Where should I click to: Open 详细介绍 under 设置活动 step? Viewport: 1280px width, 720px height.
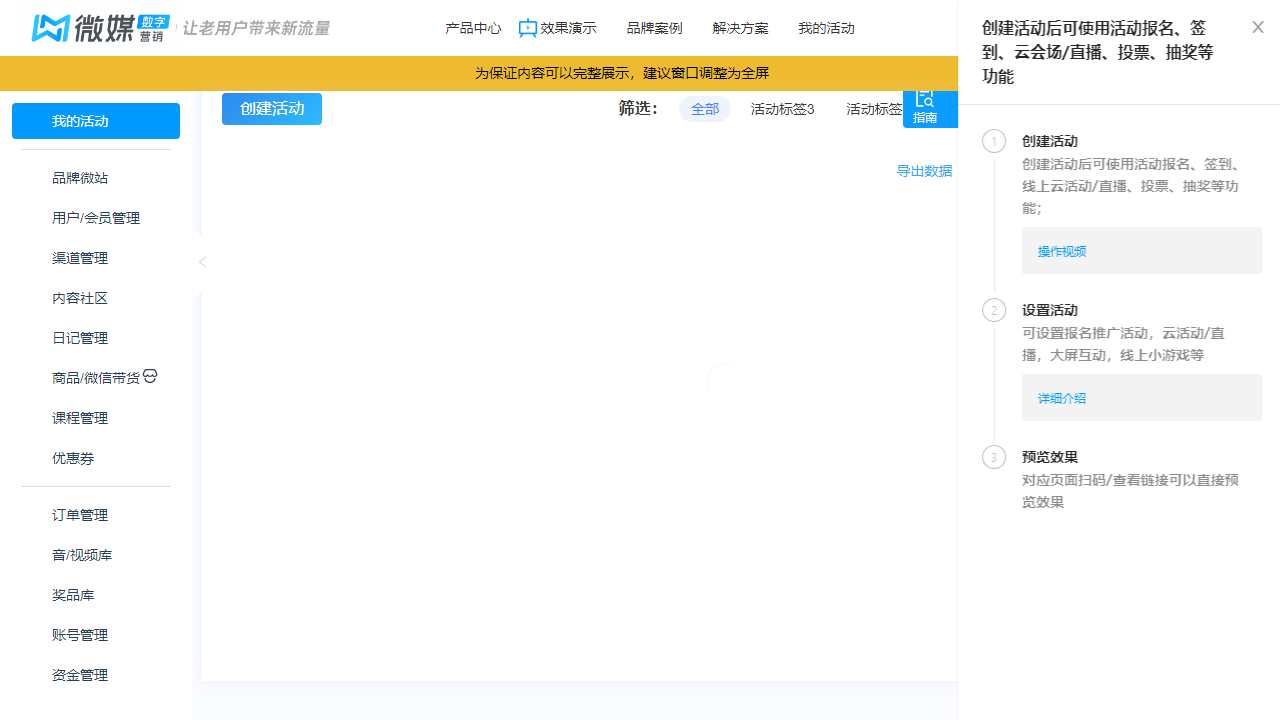[x=1061, y=397]
